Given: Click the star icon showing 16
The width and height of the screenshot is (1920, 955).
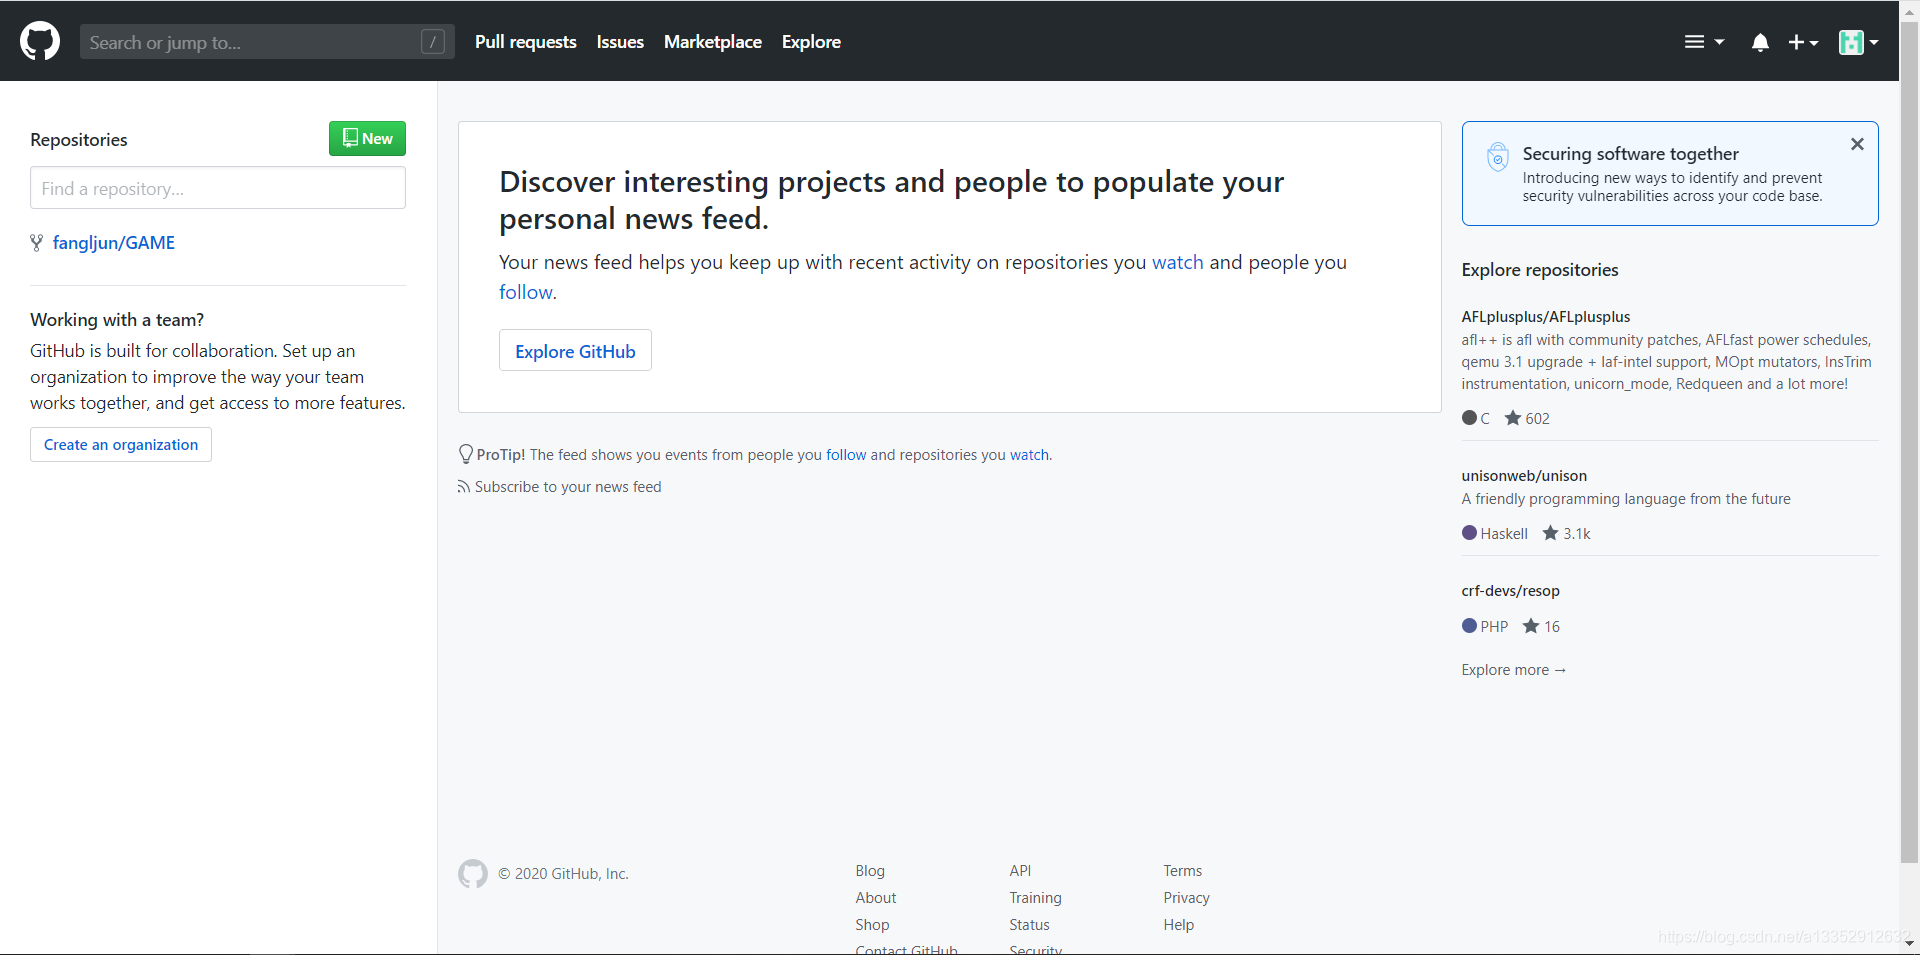Looking at the screenshot, I should point(1530,626).
